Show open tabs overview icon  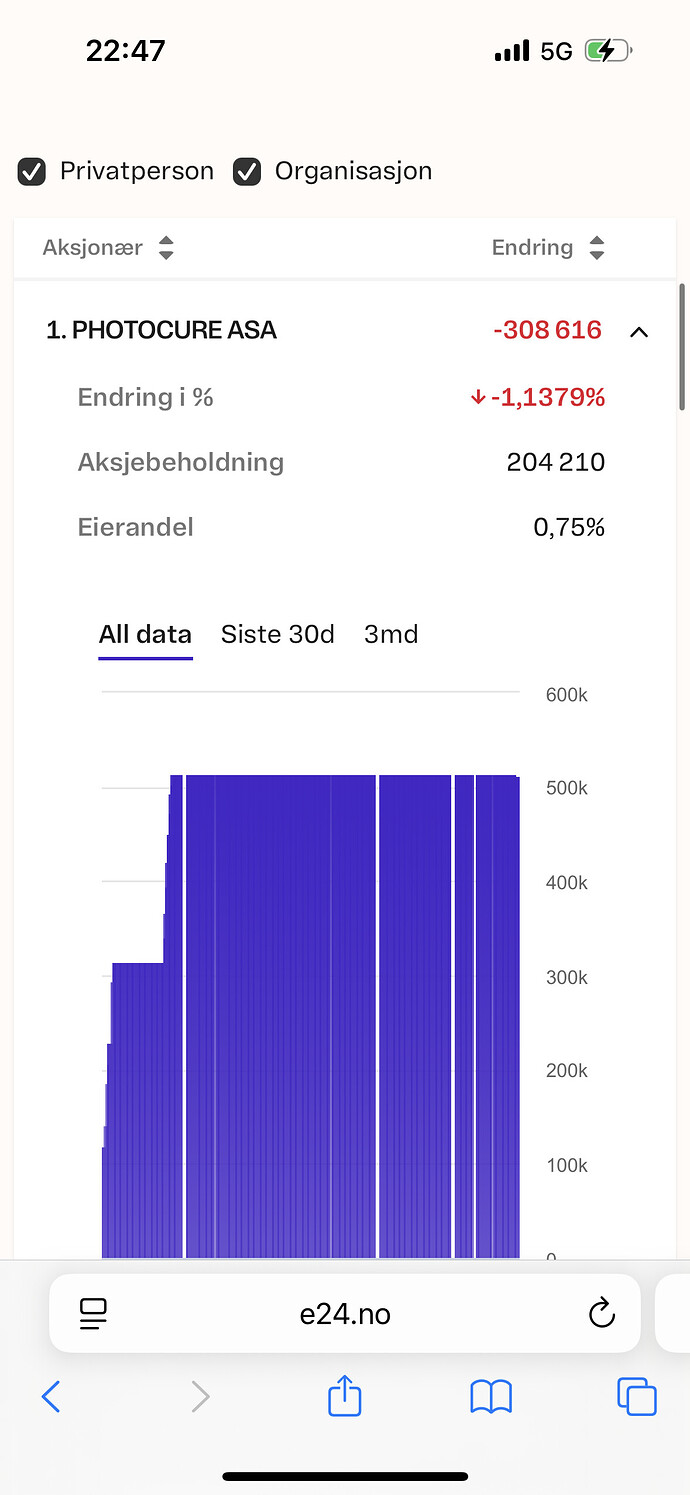(637, 1397)
